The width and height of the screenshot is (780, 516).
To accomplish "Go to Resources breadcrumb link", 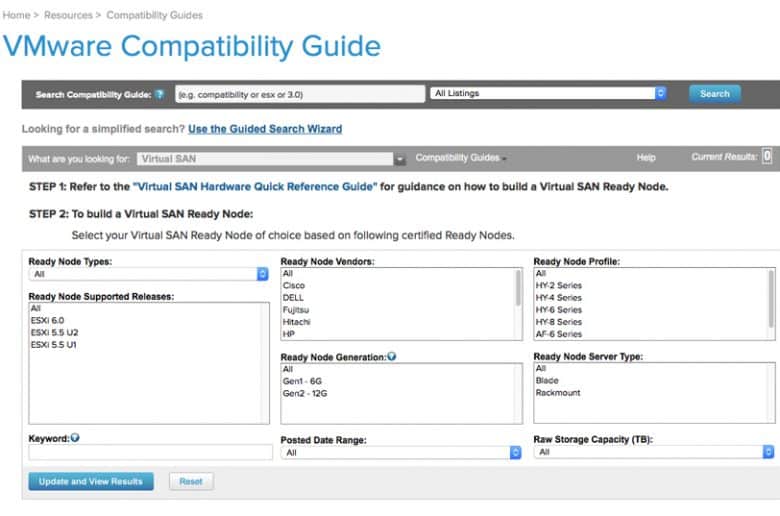I will (68, 15).
